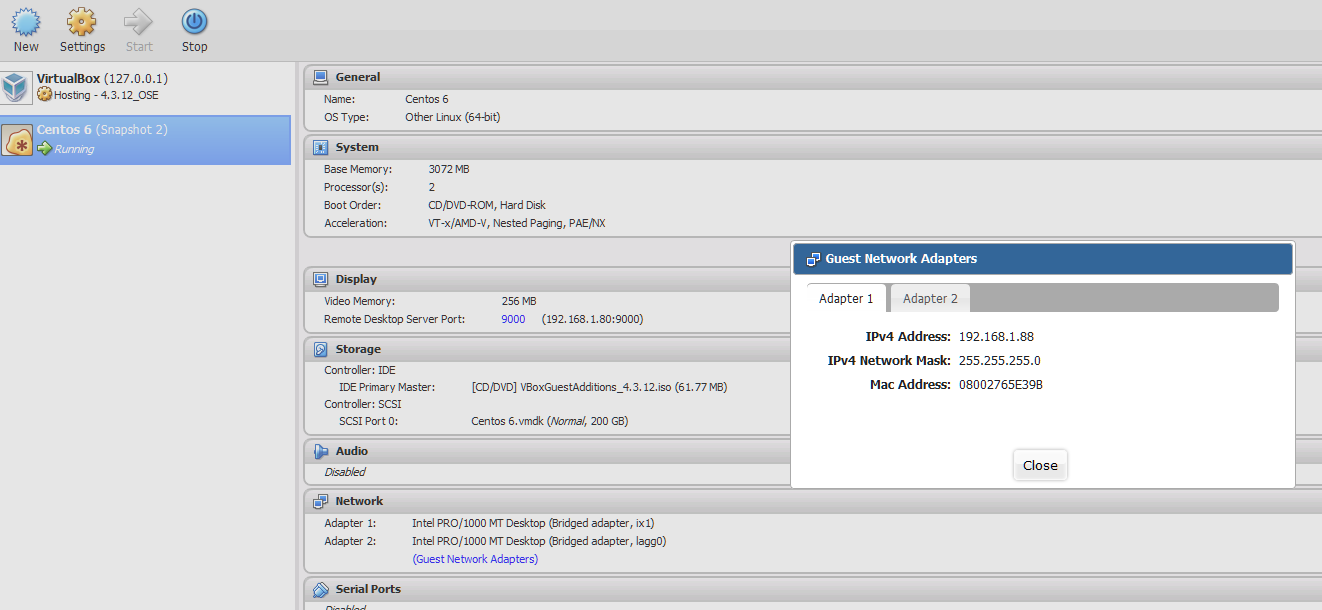Click the Guest Network Adapters dialog title icon
The image size is (1322, 610).
(813, 259)
